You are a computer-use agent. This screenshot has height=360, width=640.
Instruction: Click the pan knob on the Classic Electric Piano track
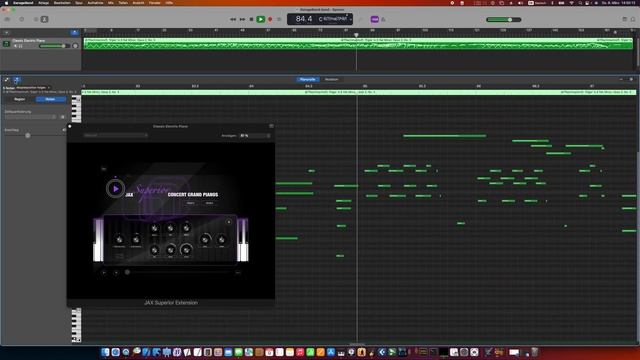click(75, 46)
